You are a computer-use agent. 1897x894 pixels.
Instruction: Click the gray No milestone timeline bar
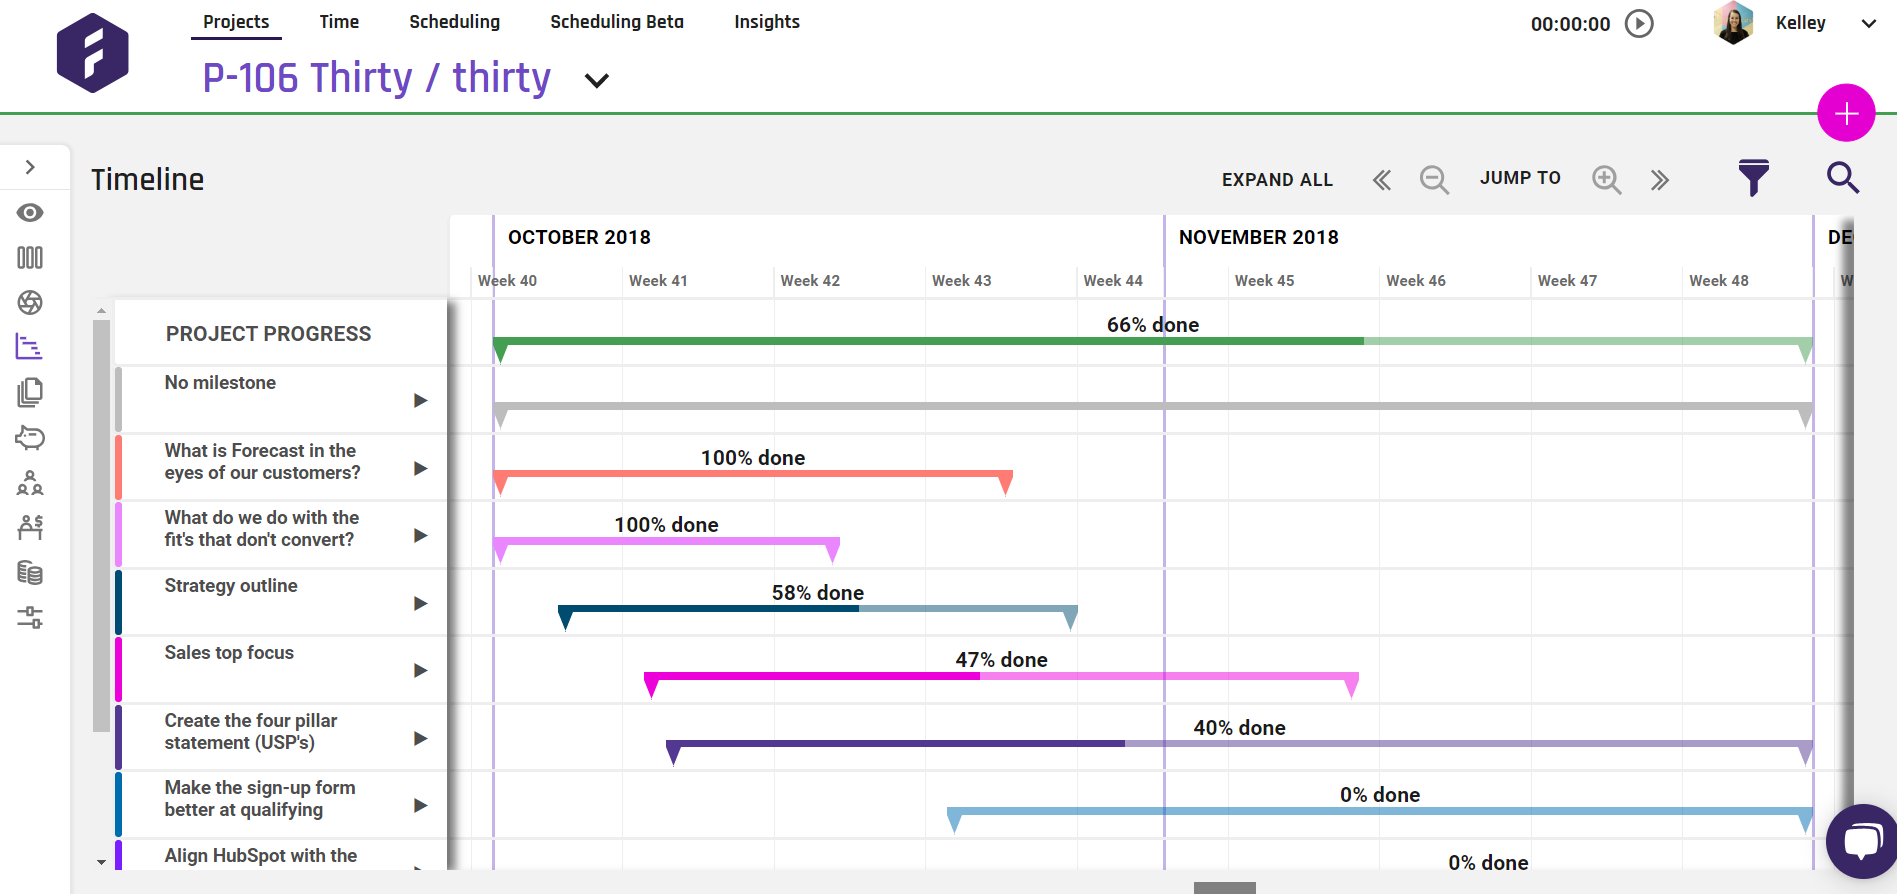click(1153, 406)
